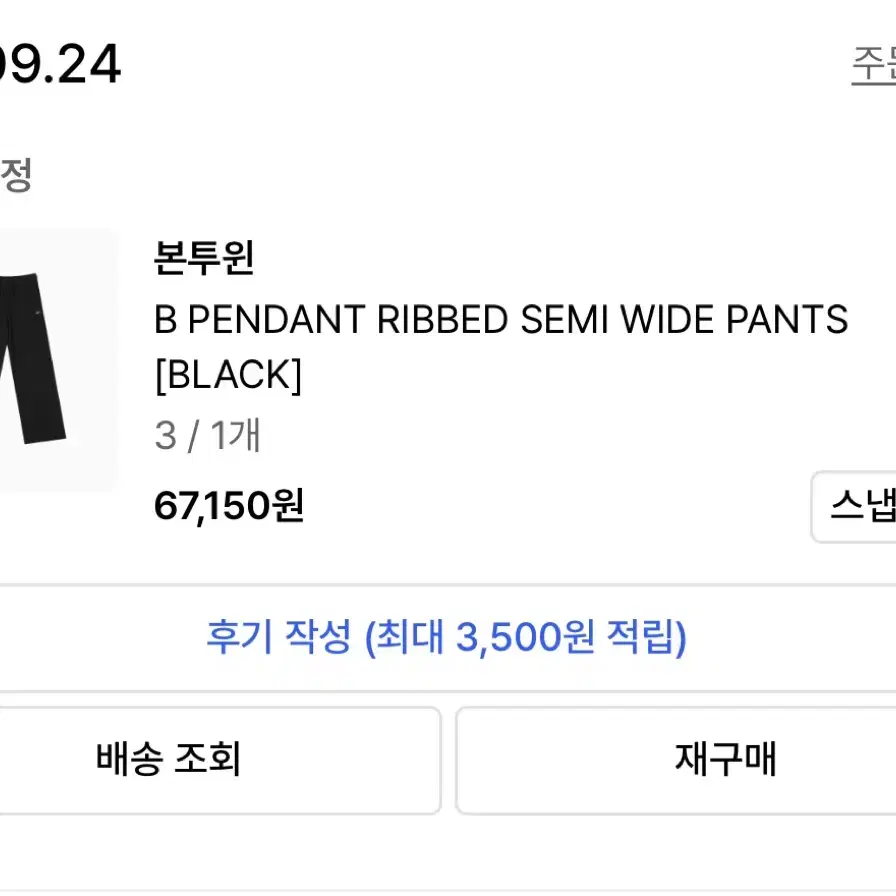
Task: Select the 67,150원 price text
Action: click(x=229, y=506)
